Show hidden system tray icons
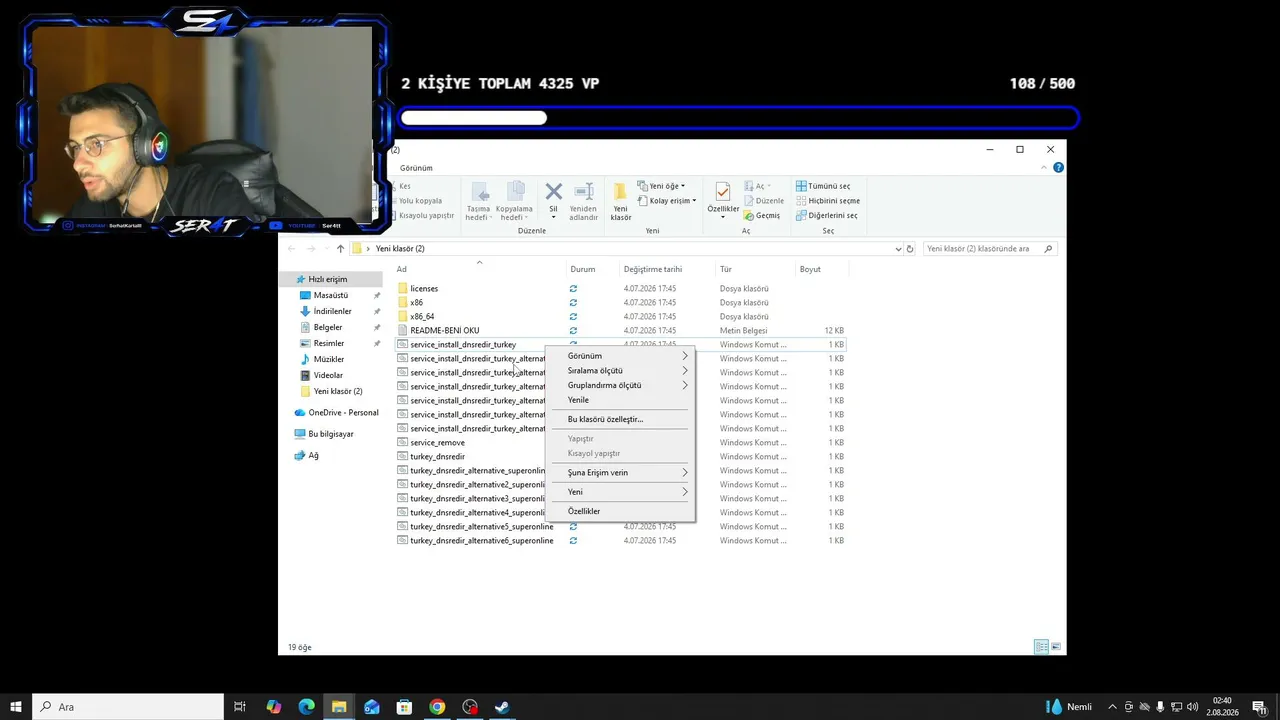Viewport: 1280px width, 720px height. click(1112, 707)
